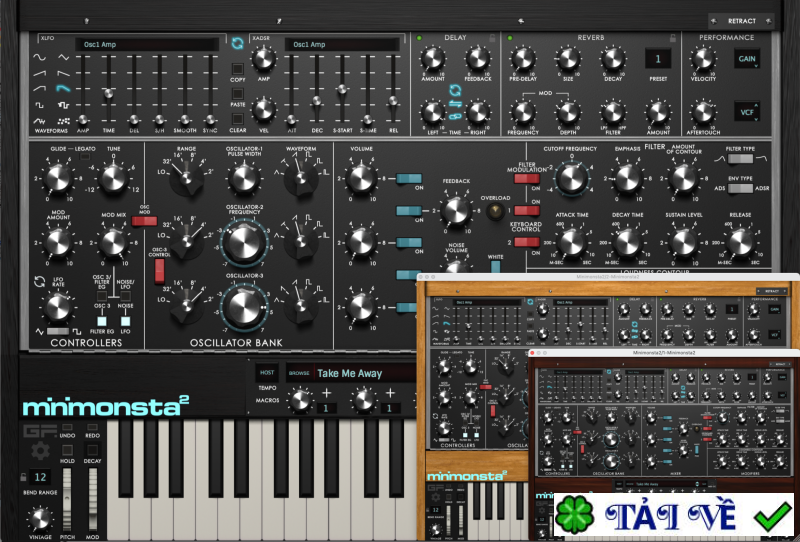The image size is (800, 542).
Task: Click the Cutoff Frequency knob
Action: click(571, 178)
